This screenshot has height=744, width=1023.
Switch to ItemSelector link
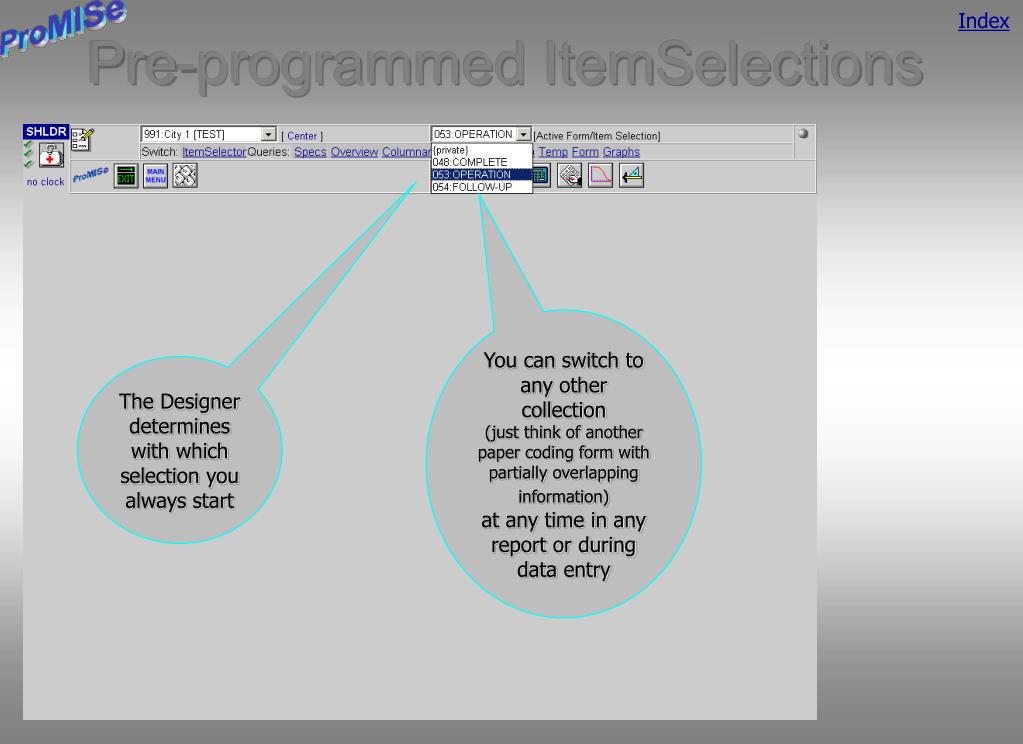click(x=214, y=152)
